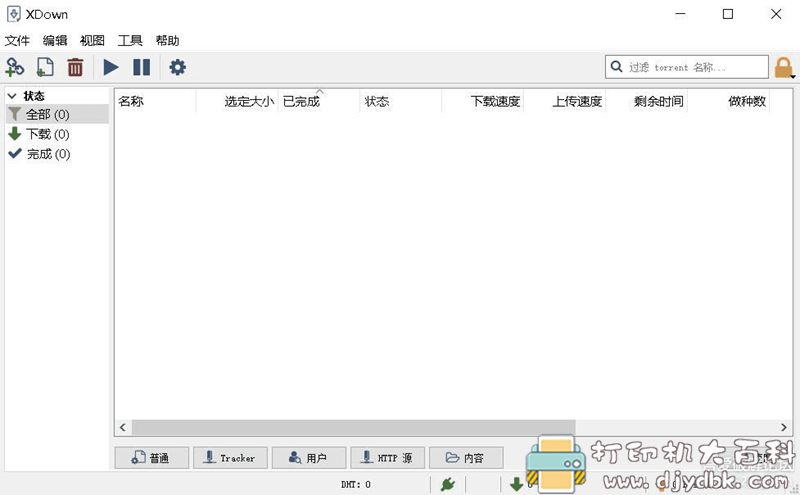The width and height of the screenshot is (800, 495).
Task: Click the add torrent file icon
Action: click(x=45, y=67)
